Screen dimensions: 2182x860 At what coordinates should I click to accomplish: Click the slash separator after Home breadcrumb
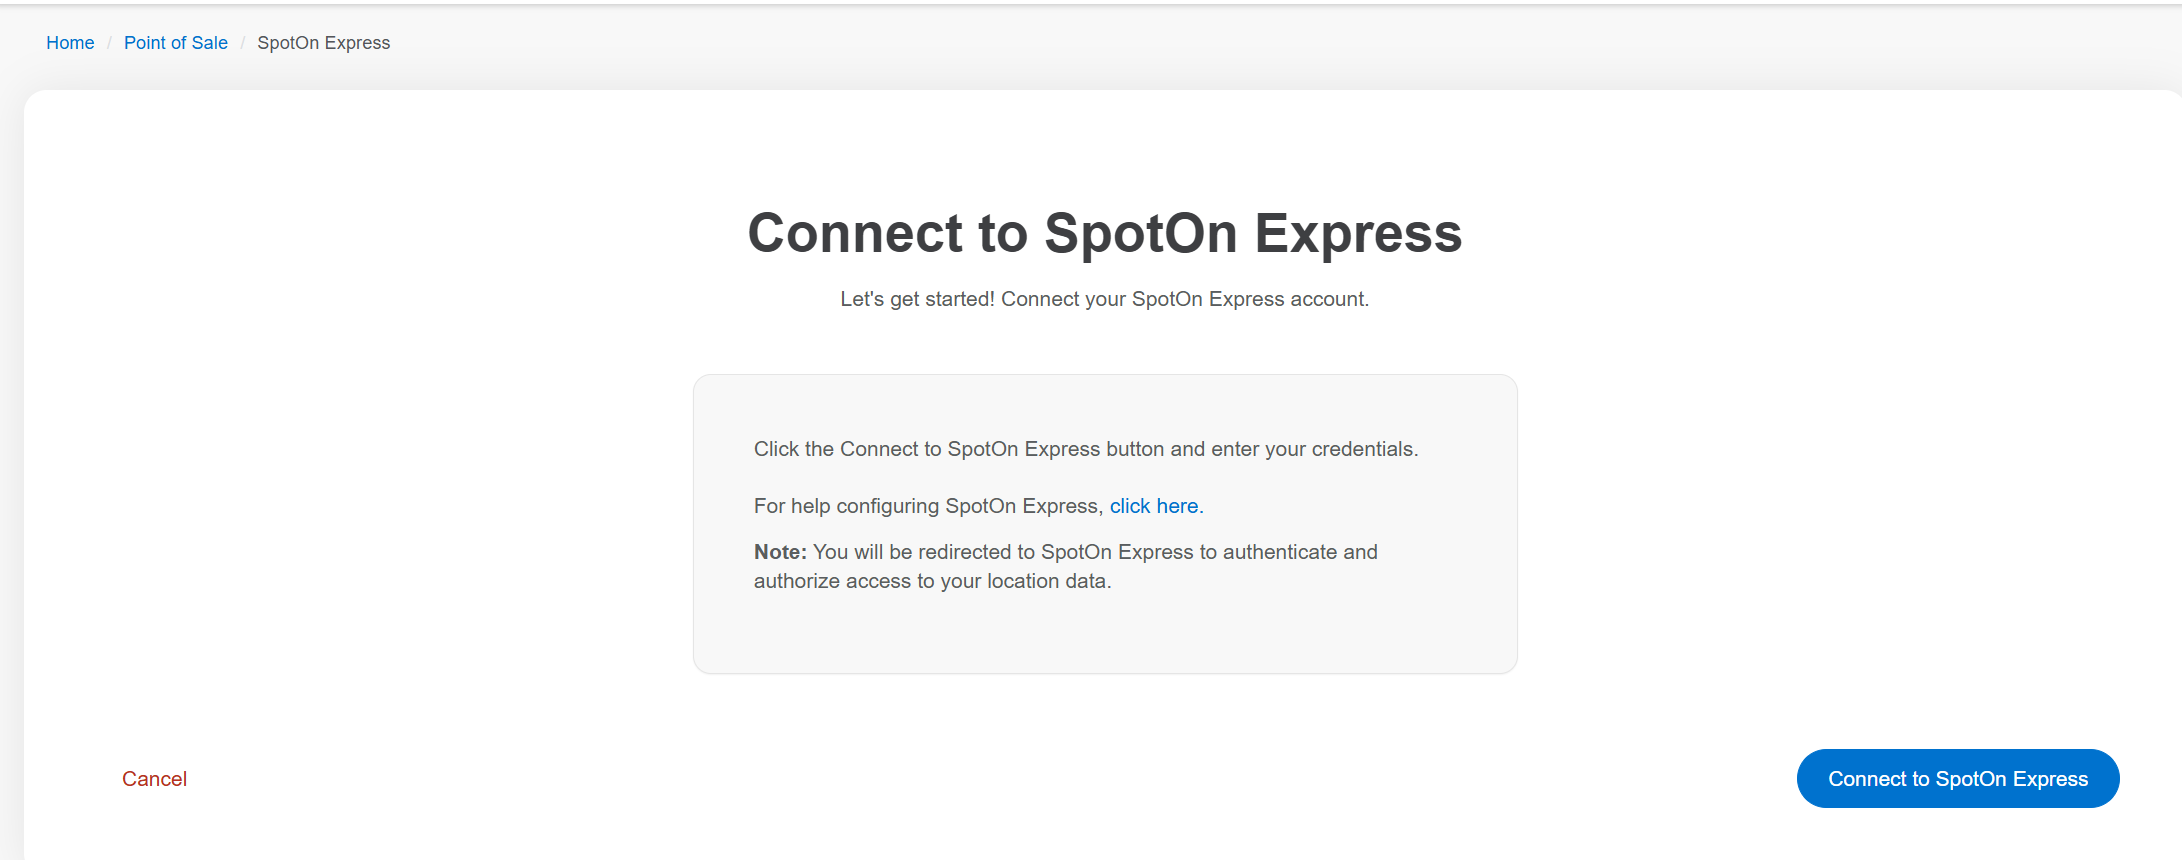pyautogui.click(x=109, y=43)
